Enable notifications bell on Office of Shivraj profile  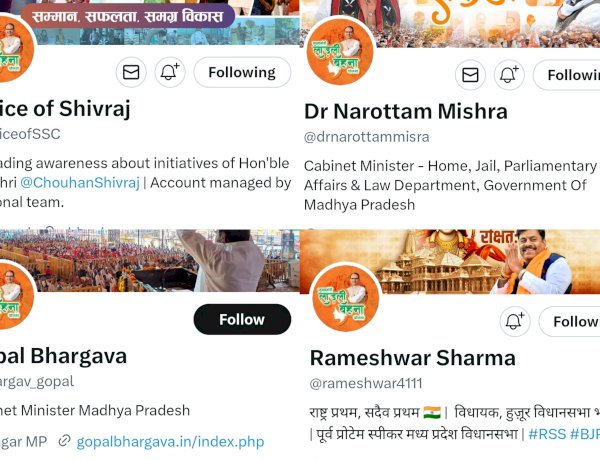tap(170, 72)
